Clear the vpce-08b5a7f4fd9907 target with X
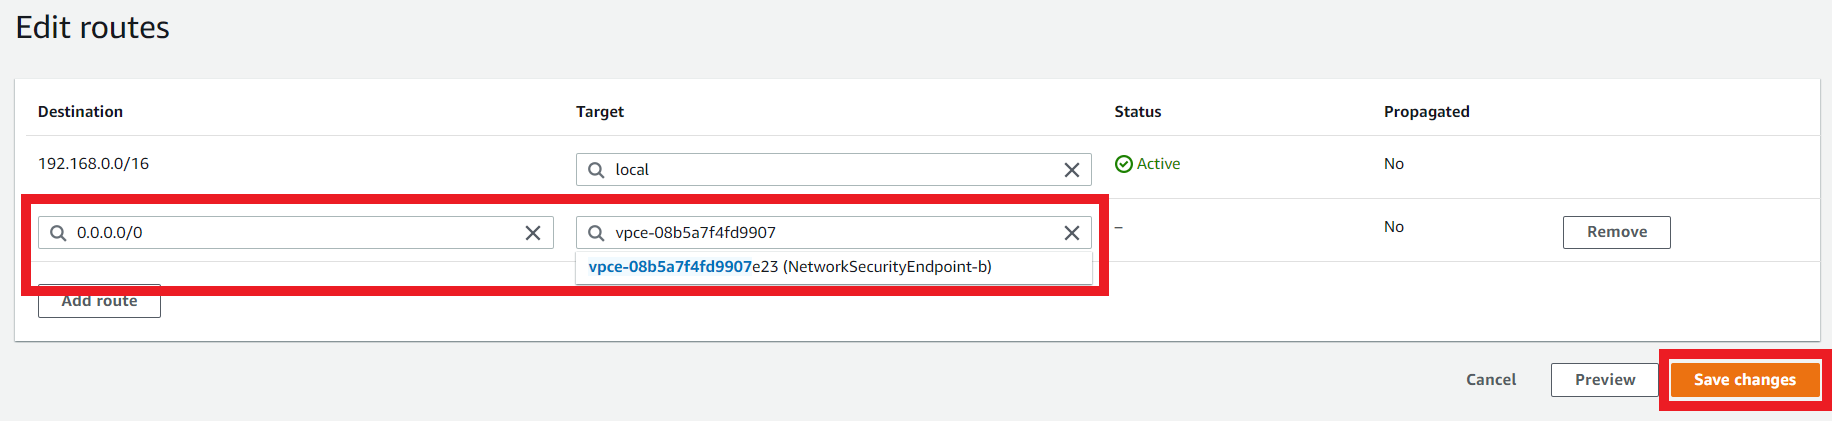 [x=1071, y=233]
